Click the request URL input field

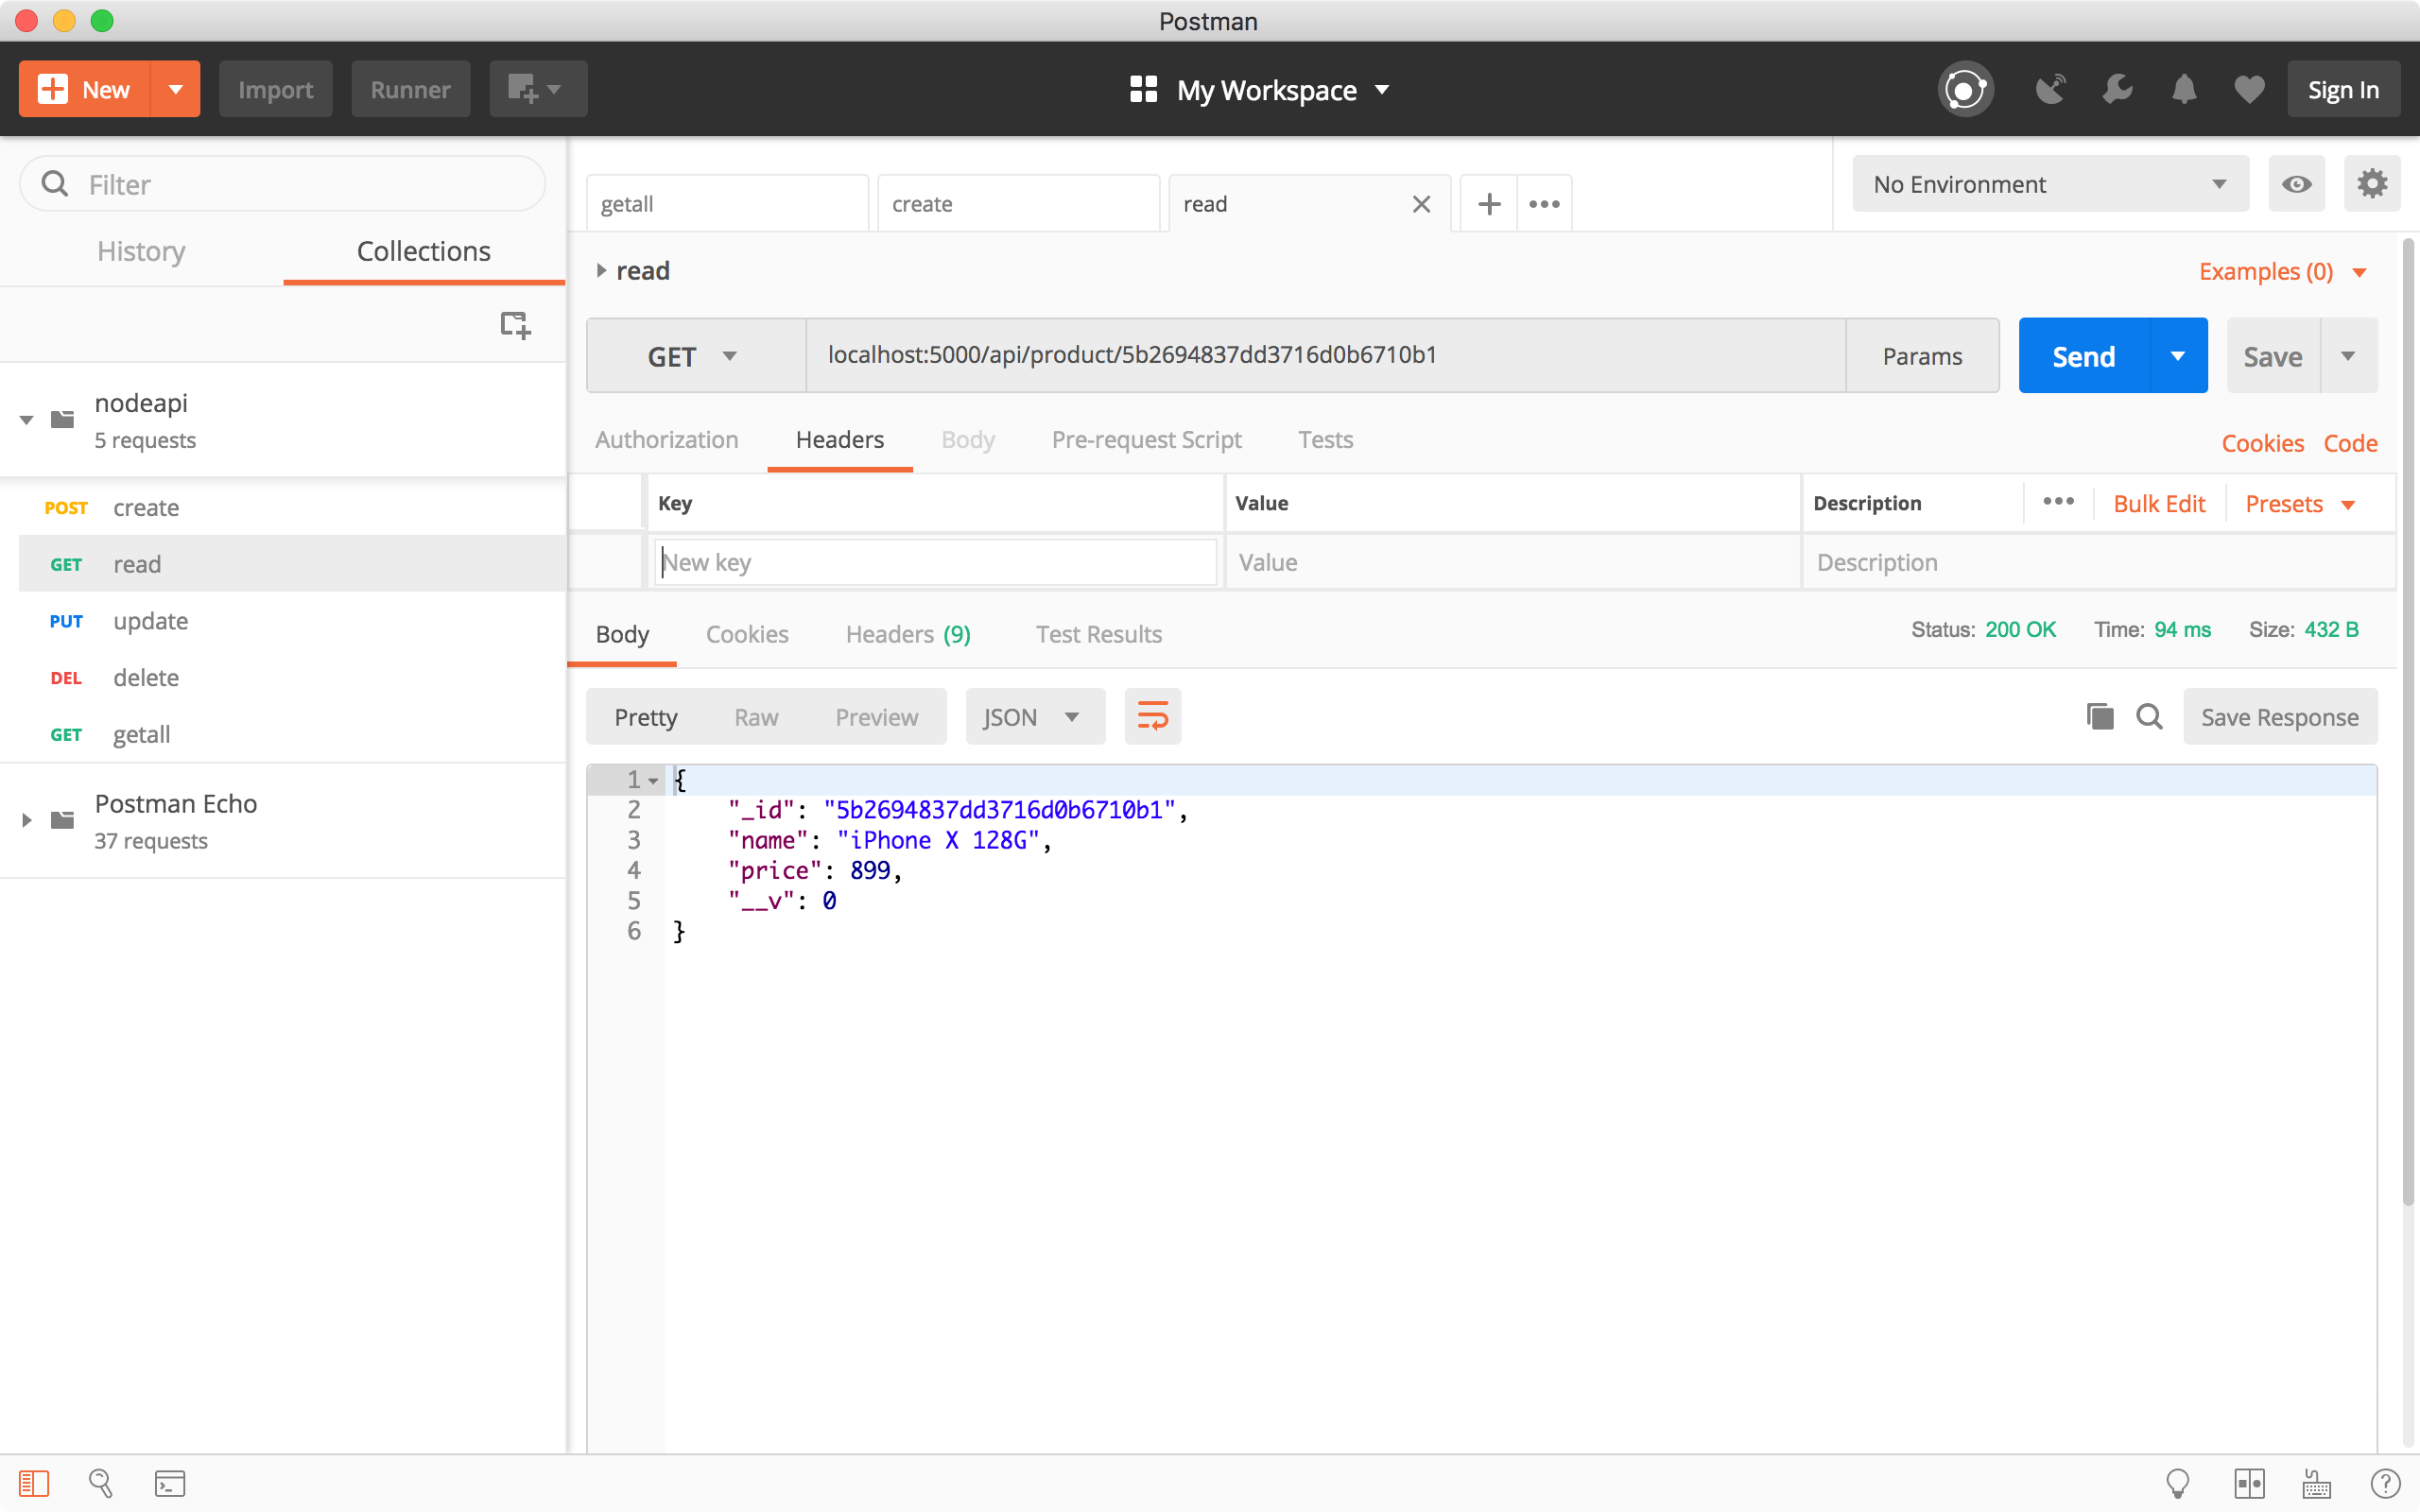[x=1325, y=356]
